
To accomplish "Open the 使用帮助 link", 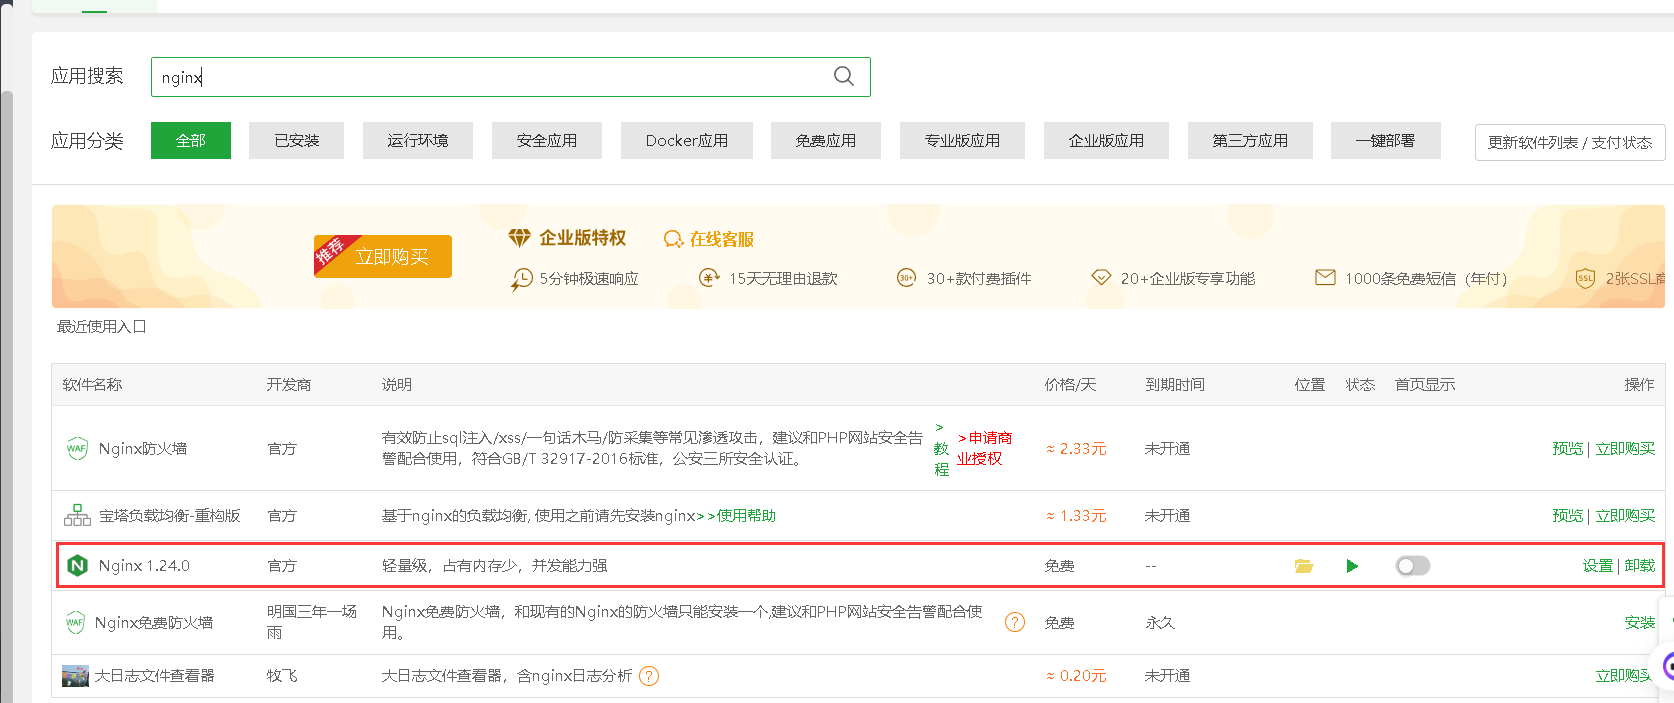I will click(746, 516).
